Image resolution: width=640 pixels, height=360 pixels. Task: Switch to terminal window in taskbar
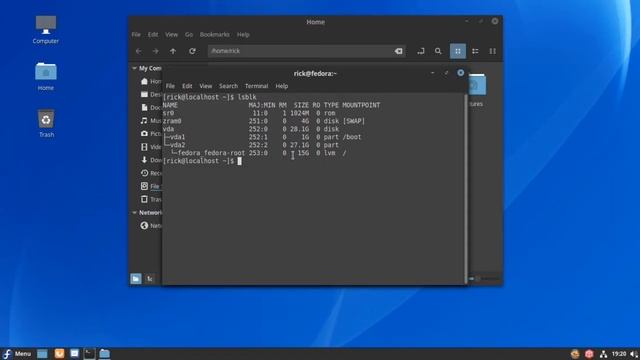[89, 353]
